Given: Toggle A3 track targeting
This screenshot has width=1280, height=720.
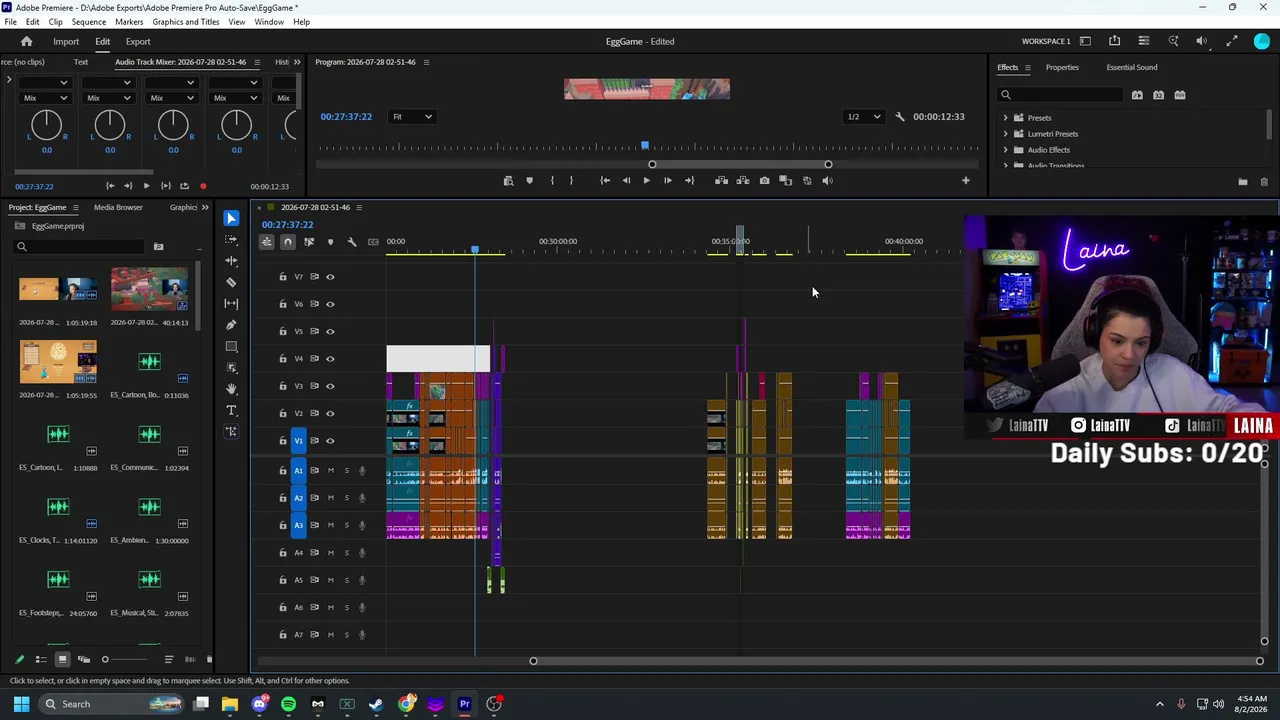Looking at the screenshot, I should (x=298, y=525).
